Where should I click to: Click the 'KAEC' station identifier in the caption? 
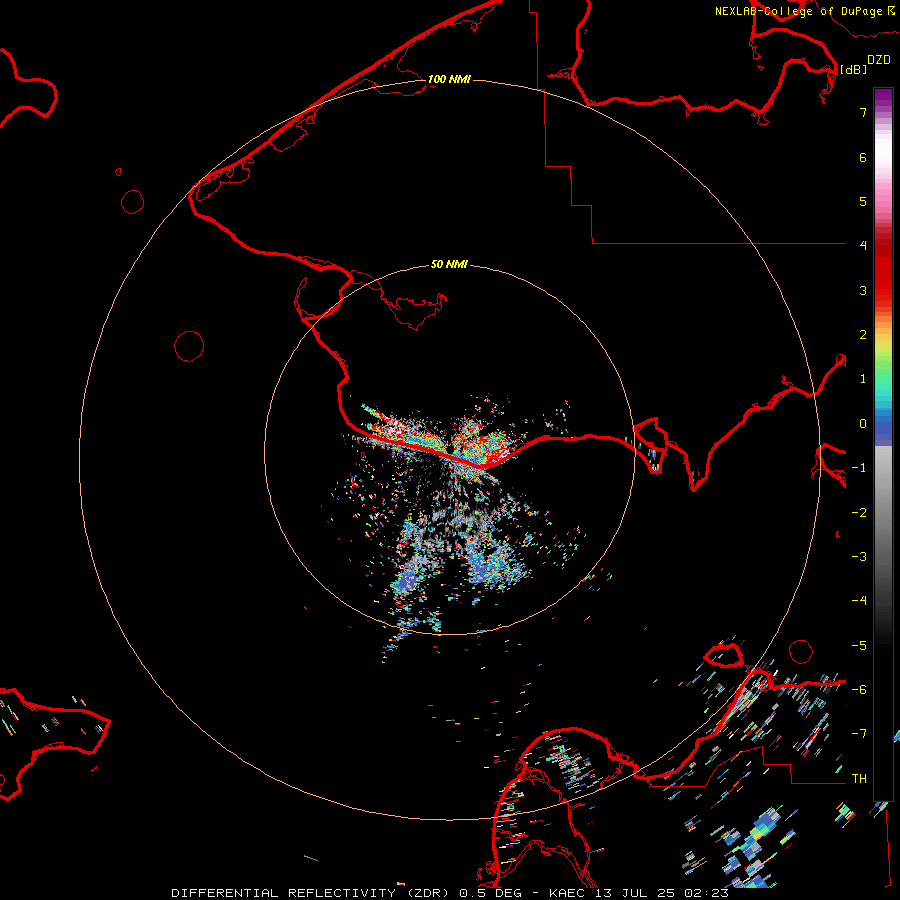(x=567, y=893)
